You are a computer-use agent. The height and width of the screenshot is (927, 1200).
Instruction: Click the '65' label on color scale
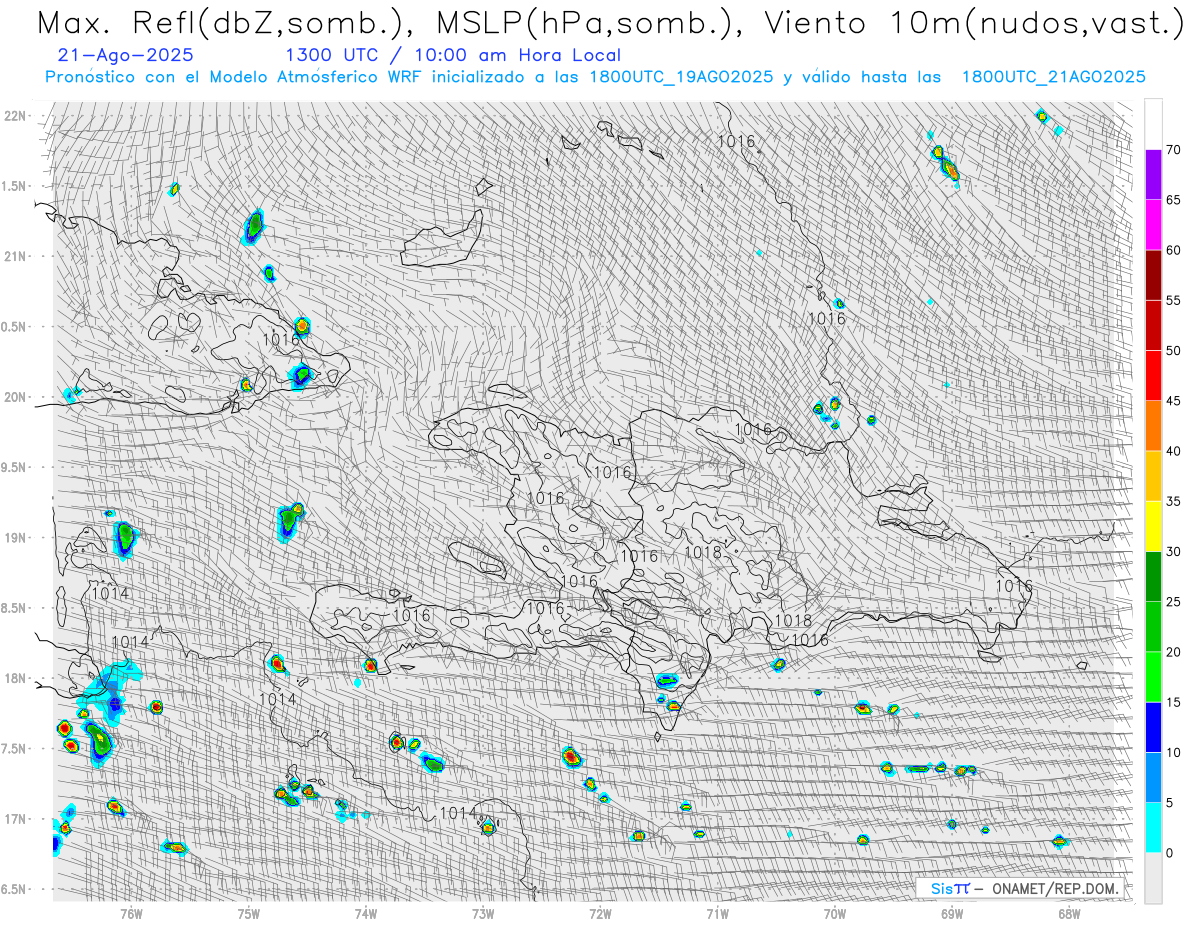pyautogui.click(x=1174, y=200)
